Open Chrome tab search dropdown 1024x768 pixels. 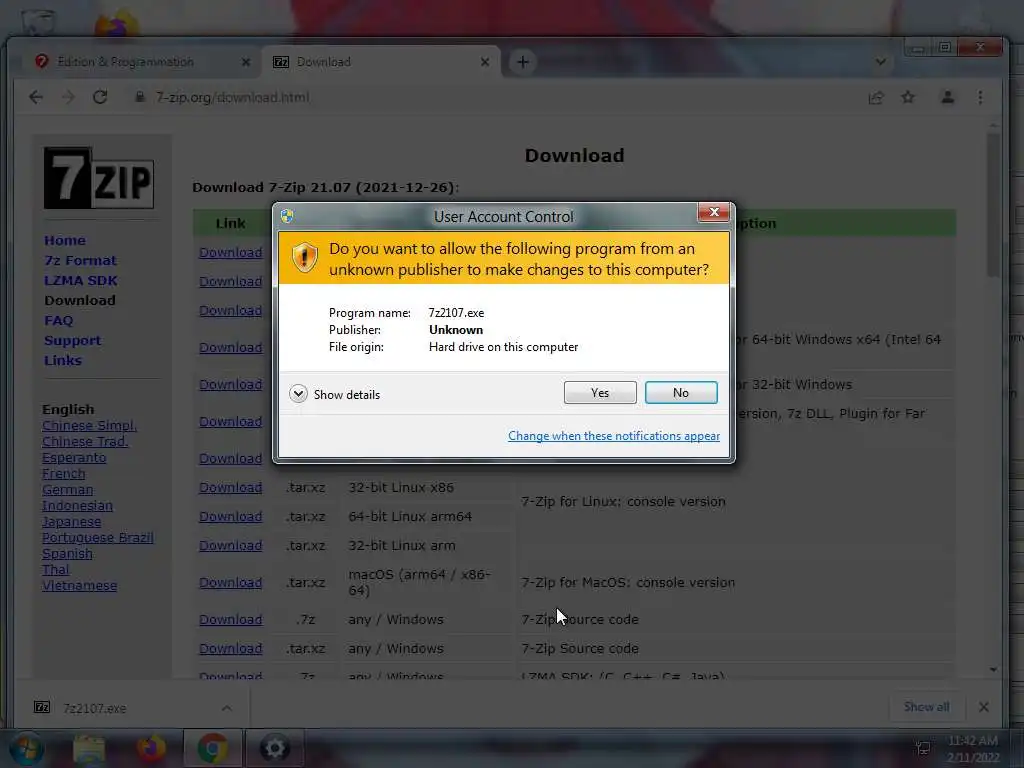point(880,62)
